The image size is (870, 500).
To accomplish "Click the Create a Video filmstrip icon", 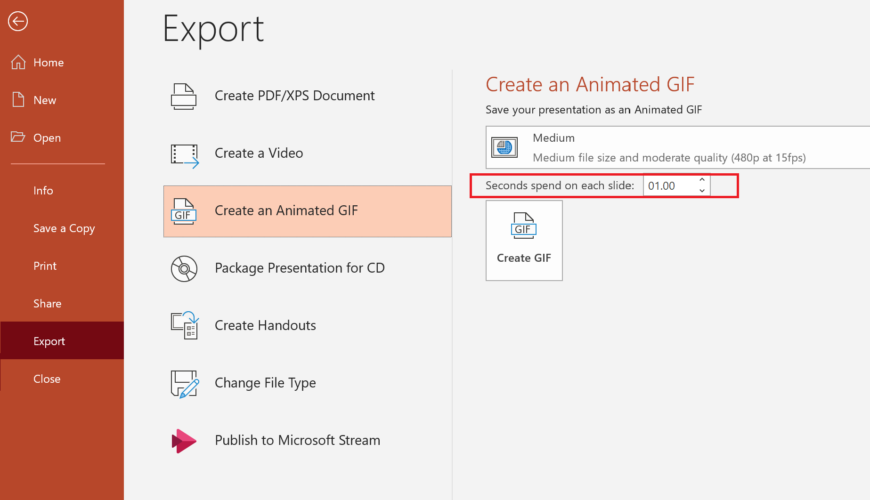I will [185, 154].
